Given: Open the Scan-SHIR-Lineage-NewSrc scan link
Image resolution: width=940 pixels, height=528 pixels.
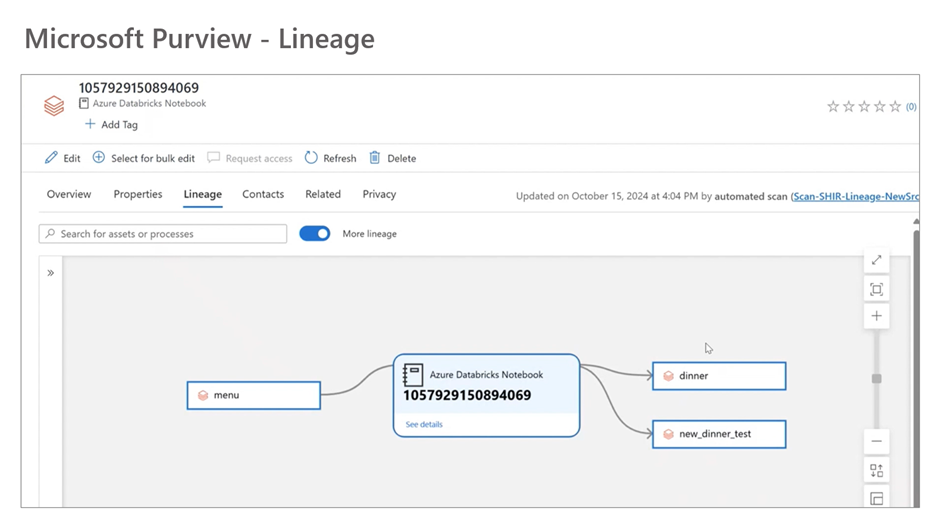Looking at the screenshot, I should click(x=855, y=197).
